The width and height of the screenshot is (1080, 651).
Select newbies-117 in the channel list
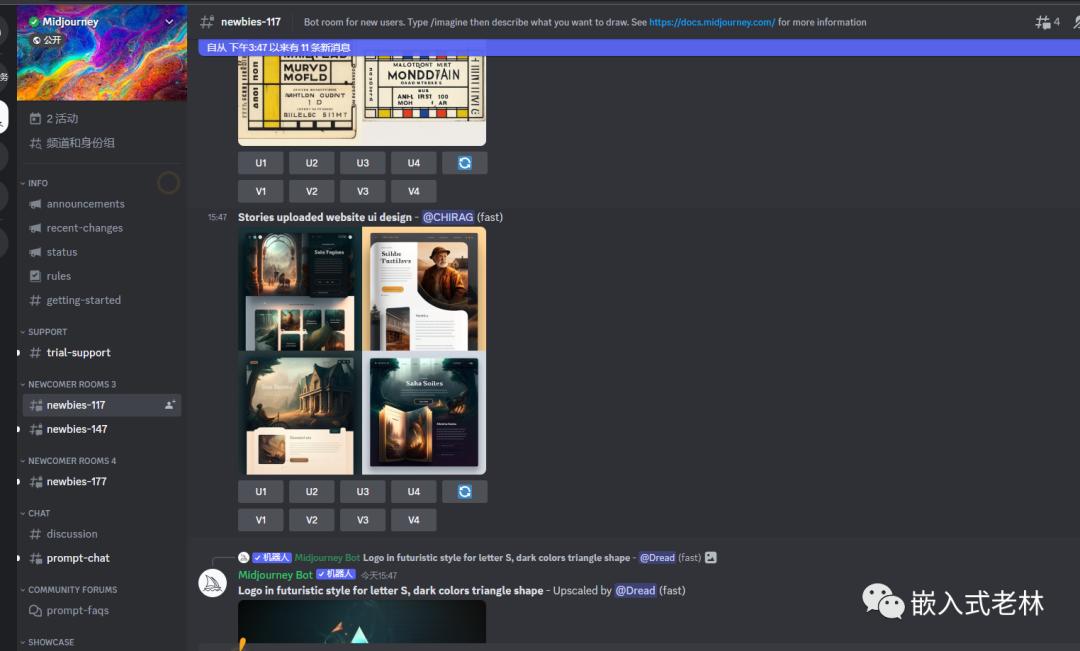(x=101, y=405)
